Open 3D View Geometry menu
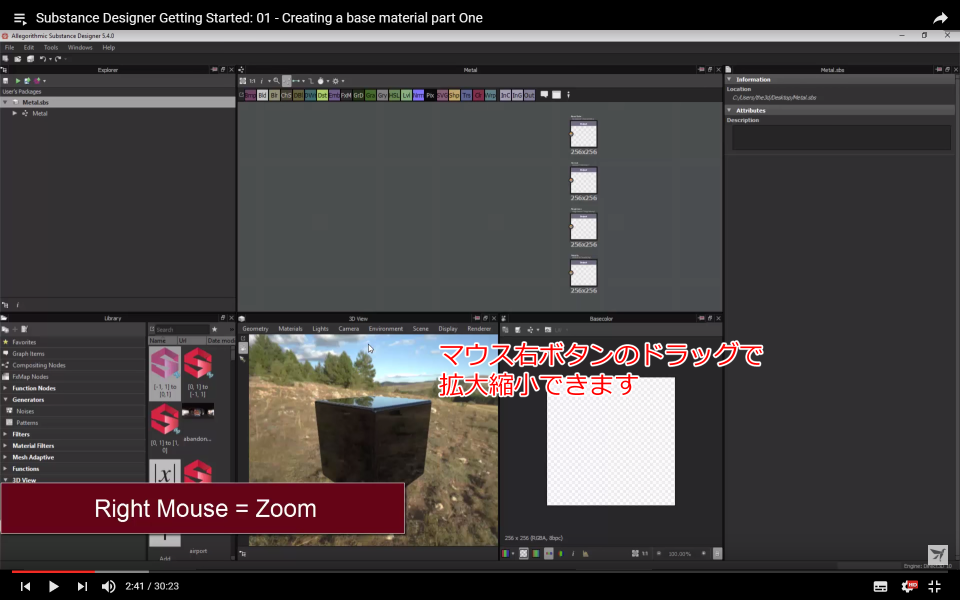Image resolution: width=960 pixels, height=600 pixels. [255, 329]
